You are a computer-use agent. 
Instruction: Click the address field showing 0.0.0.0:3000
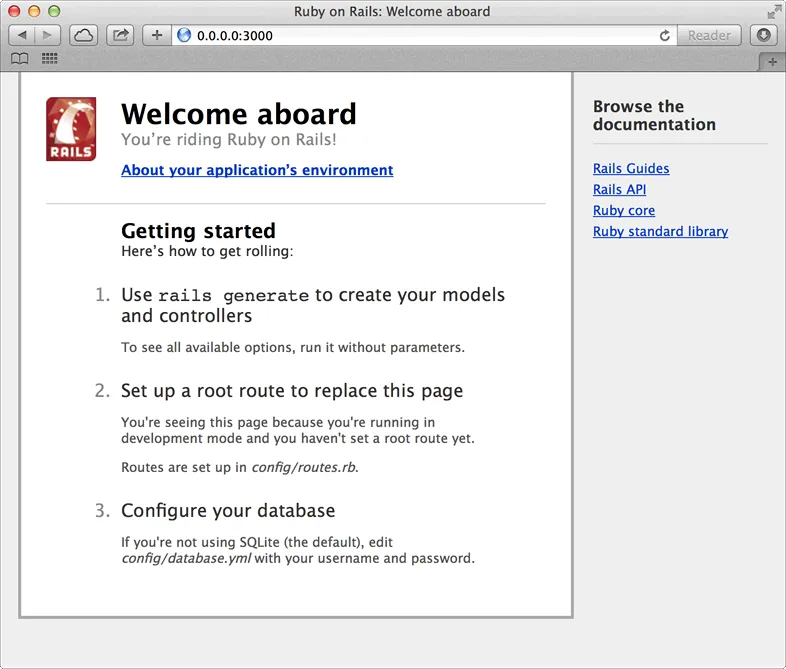(x=424, y=35)
